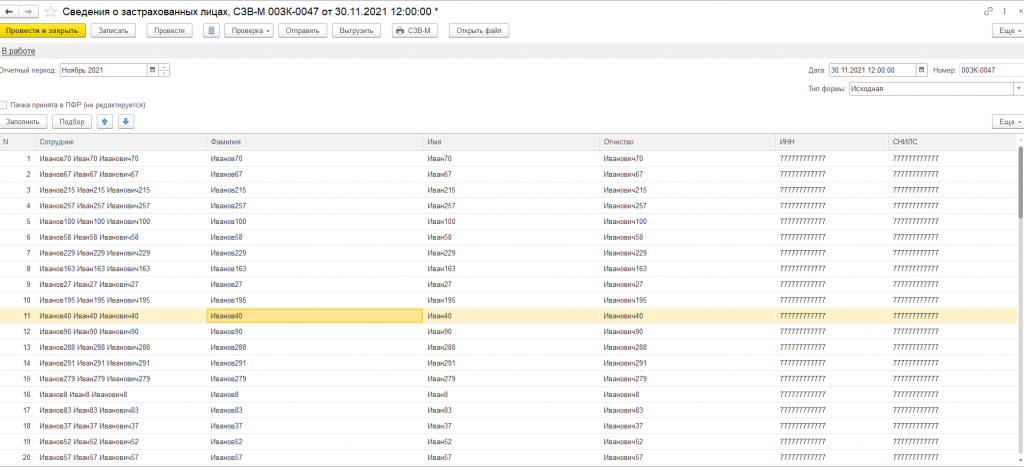Click the Подбор button
This screenshot has height=467, width=1024.
72,121
